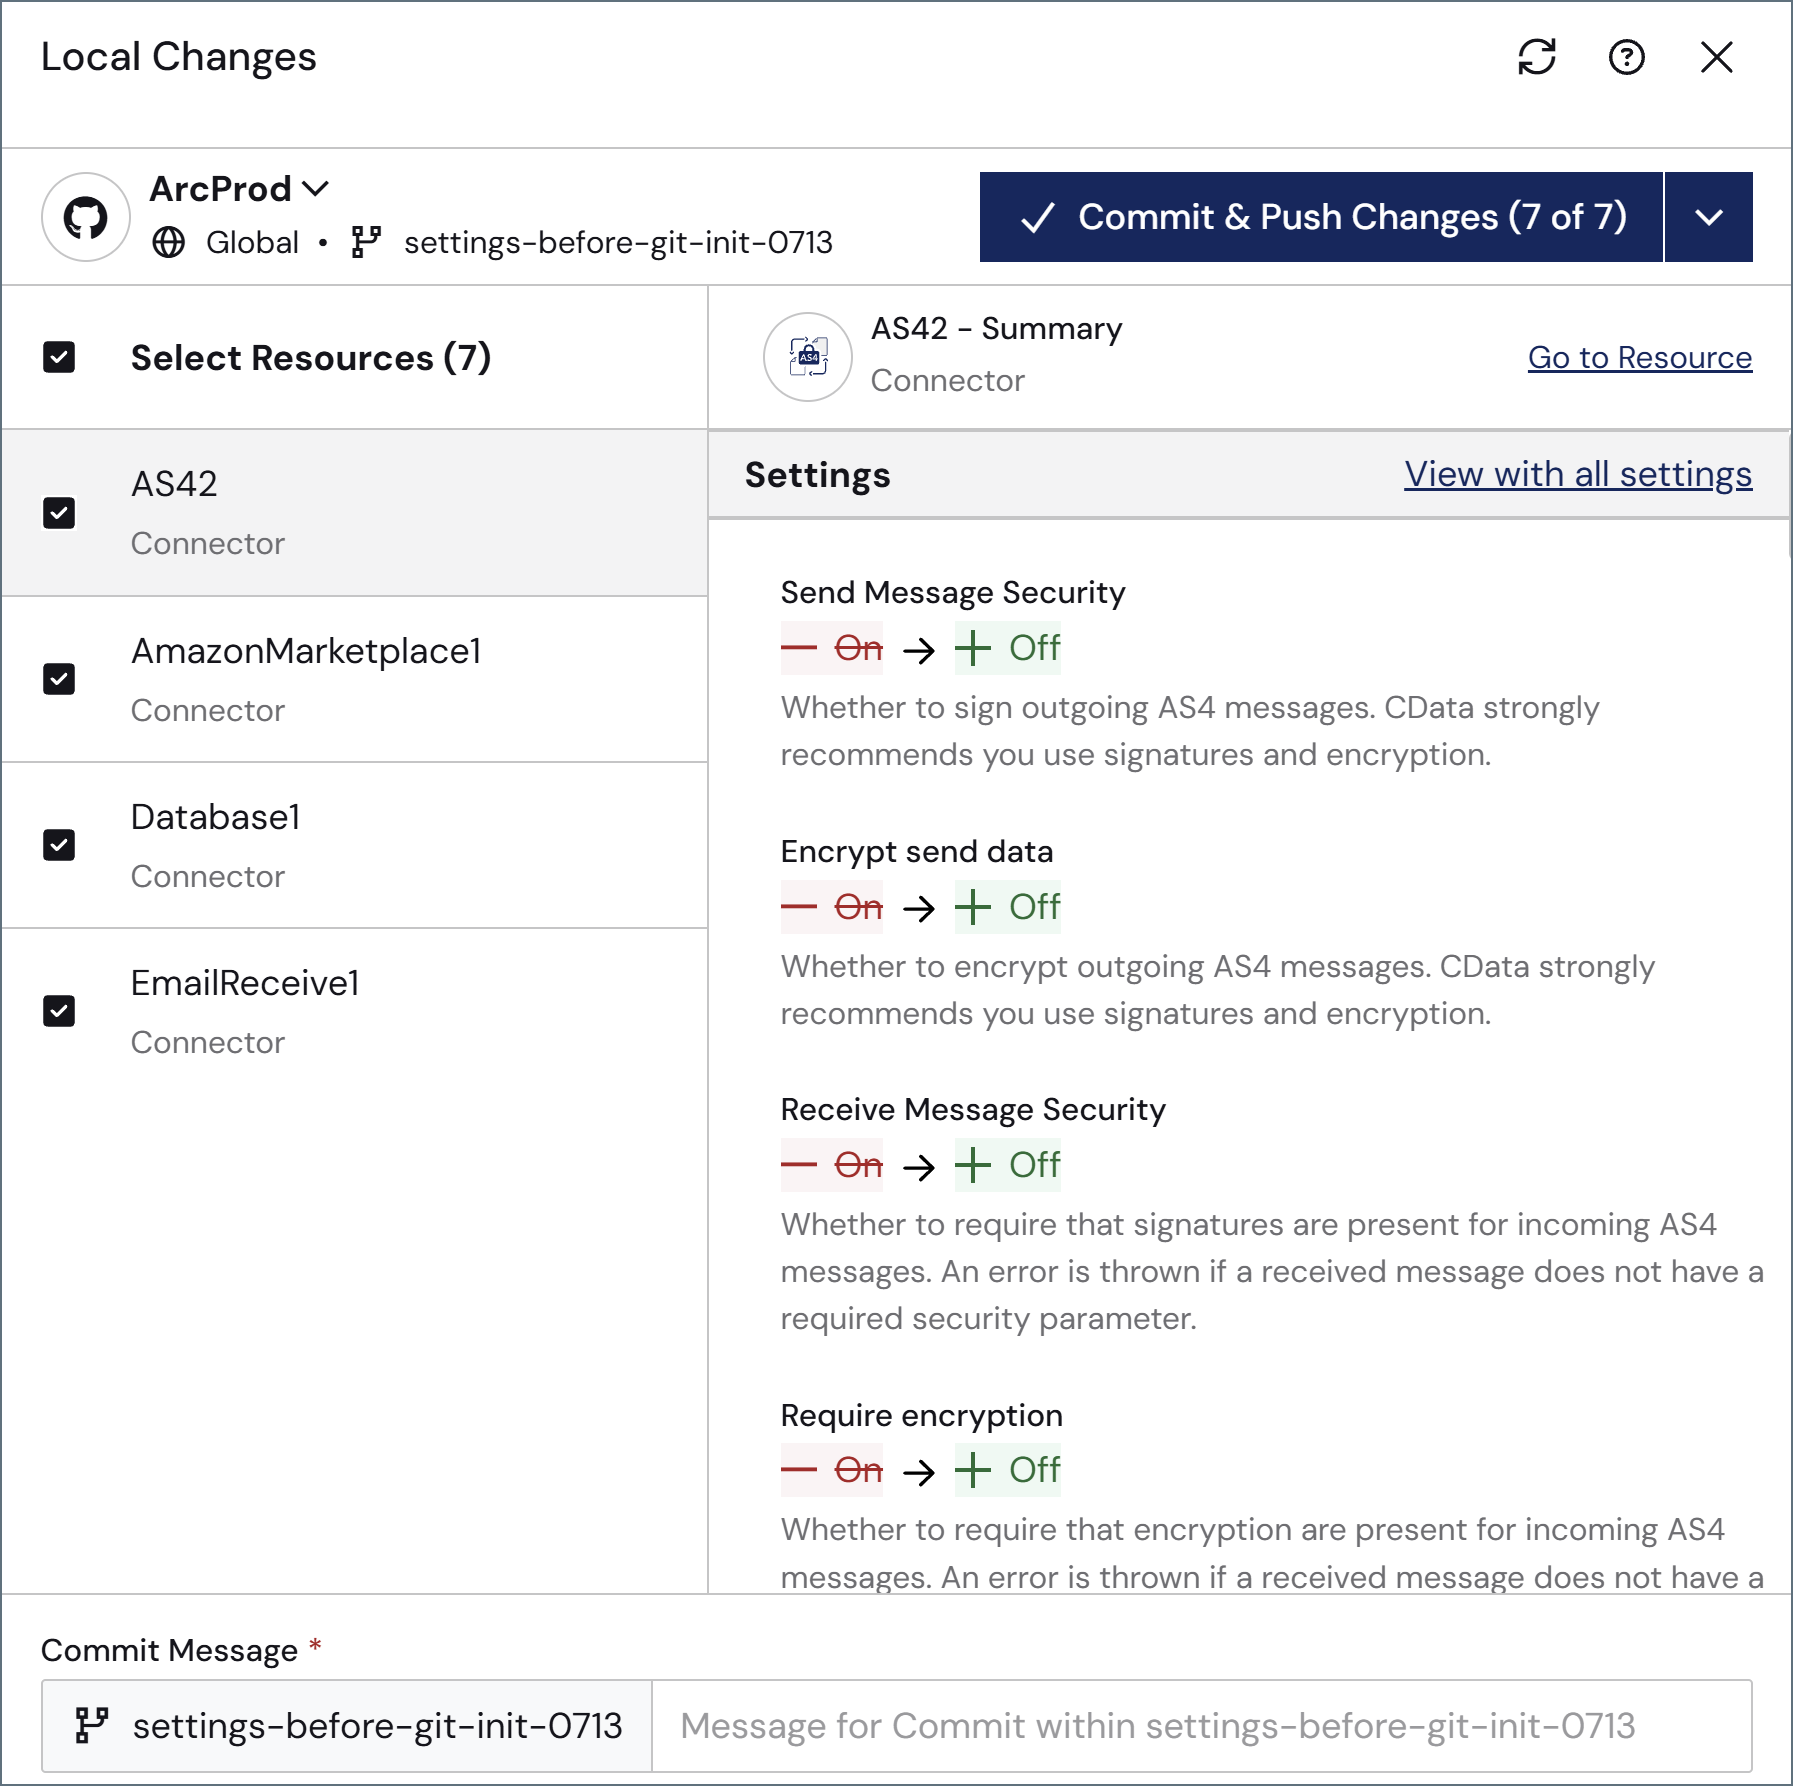Click the Settings section header
This screenshot has height=1786, width=1793.
click(817, 474)
